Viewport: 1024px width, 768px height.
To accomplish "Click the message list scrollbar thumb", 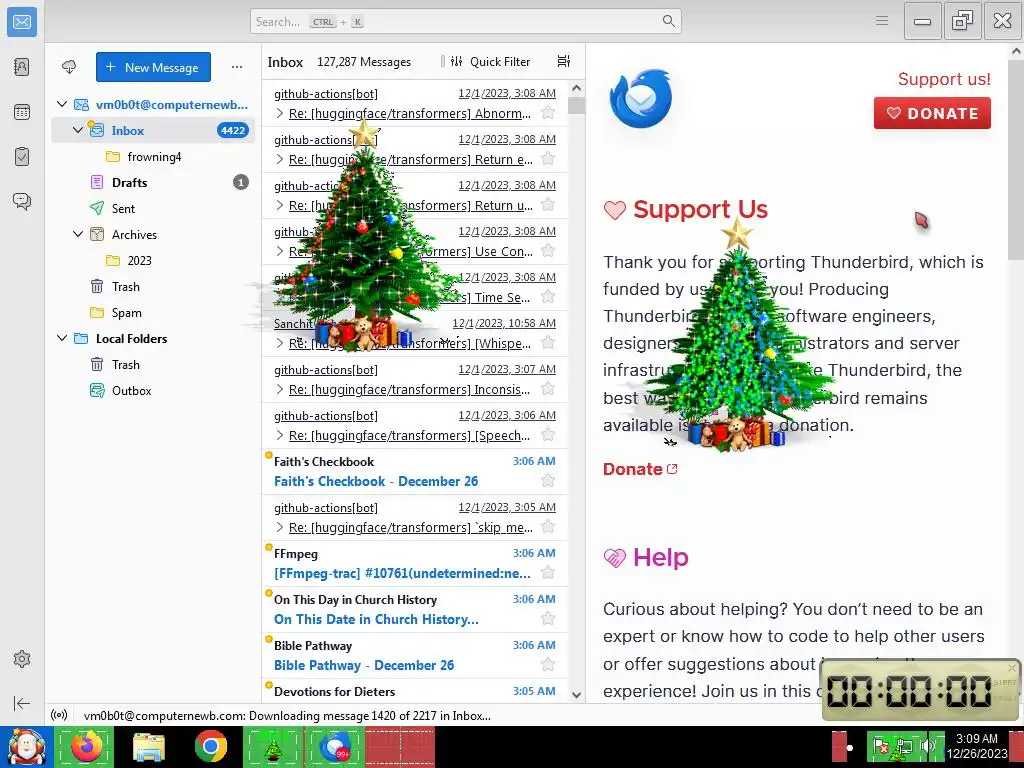I will [577, 106].
